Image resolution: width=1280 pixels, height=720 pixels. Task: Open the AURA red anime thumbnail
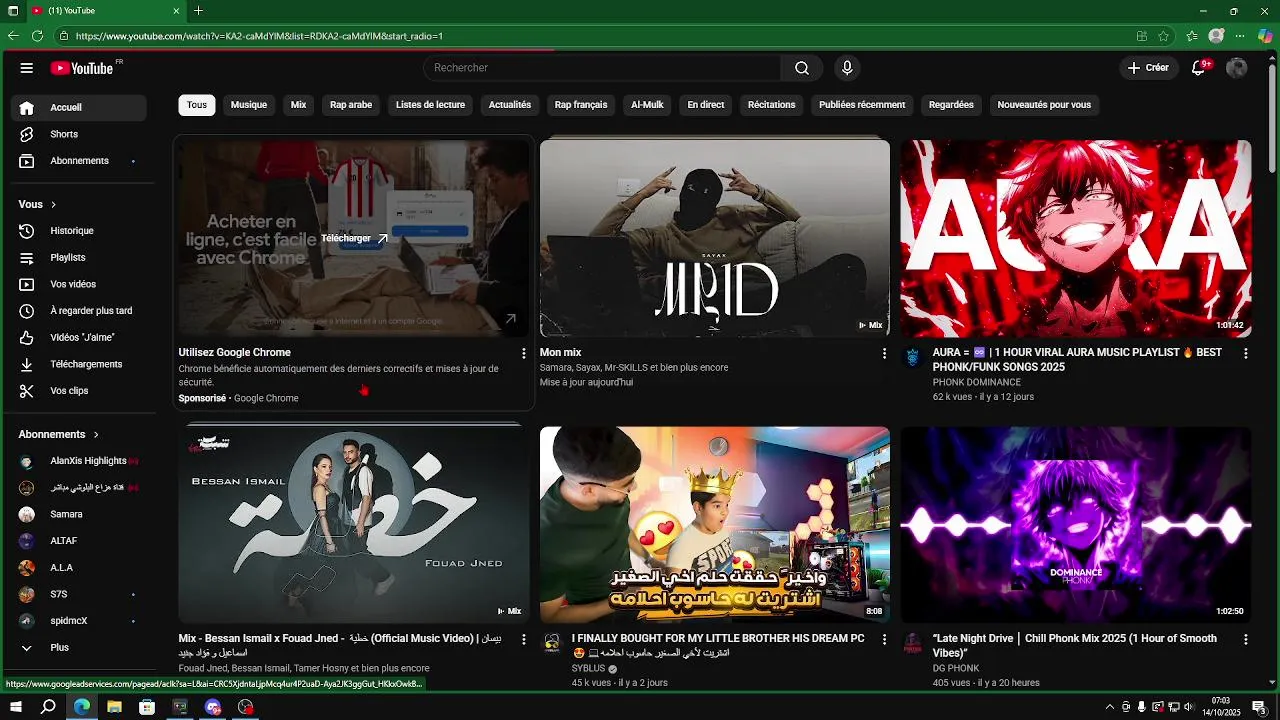(x=1076, y=238)
